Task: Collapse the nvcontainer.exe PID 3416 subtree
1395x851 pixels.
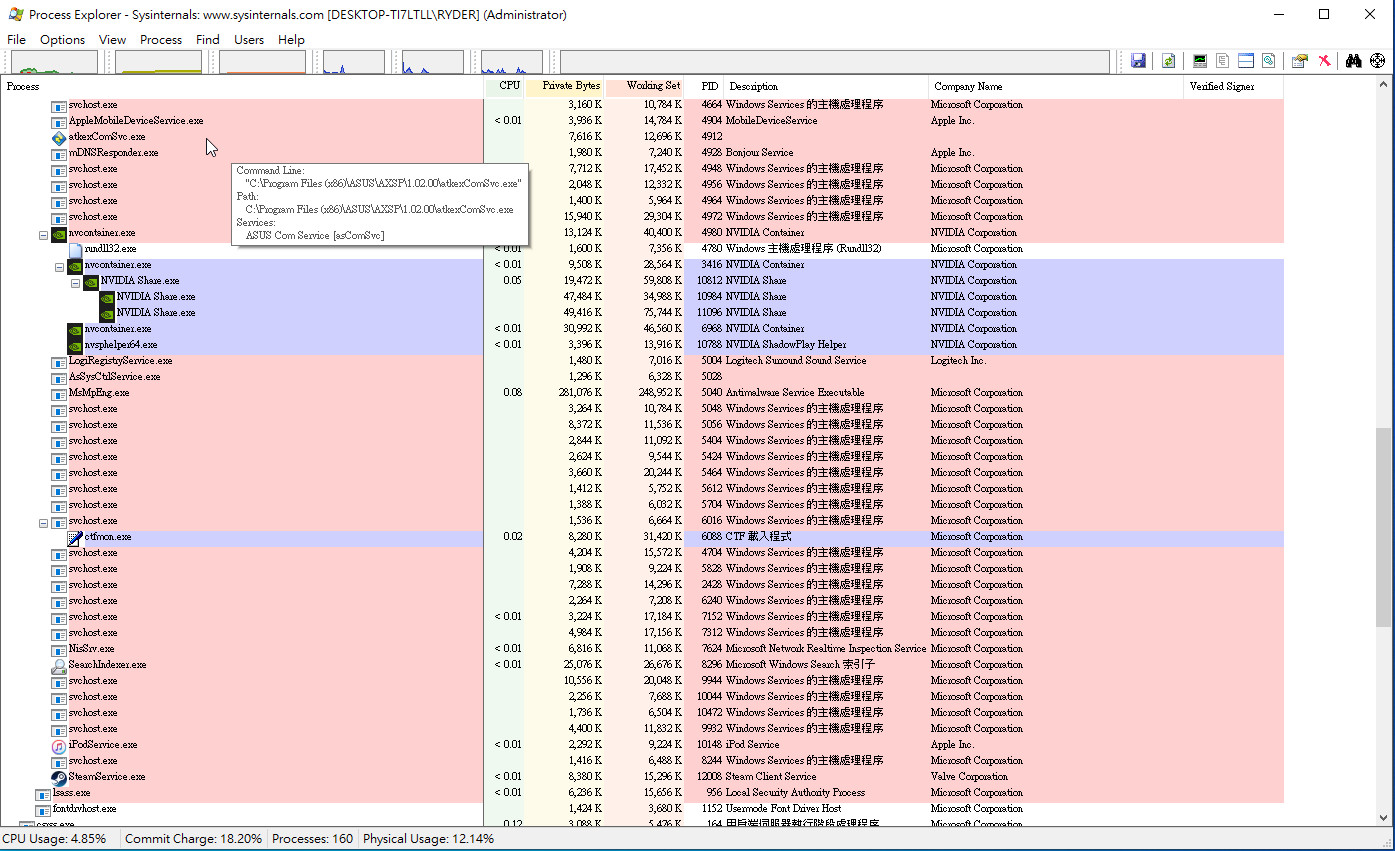Action: click(x=59, y=268)
